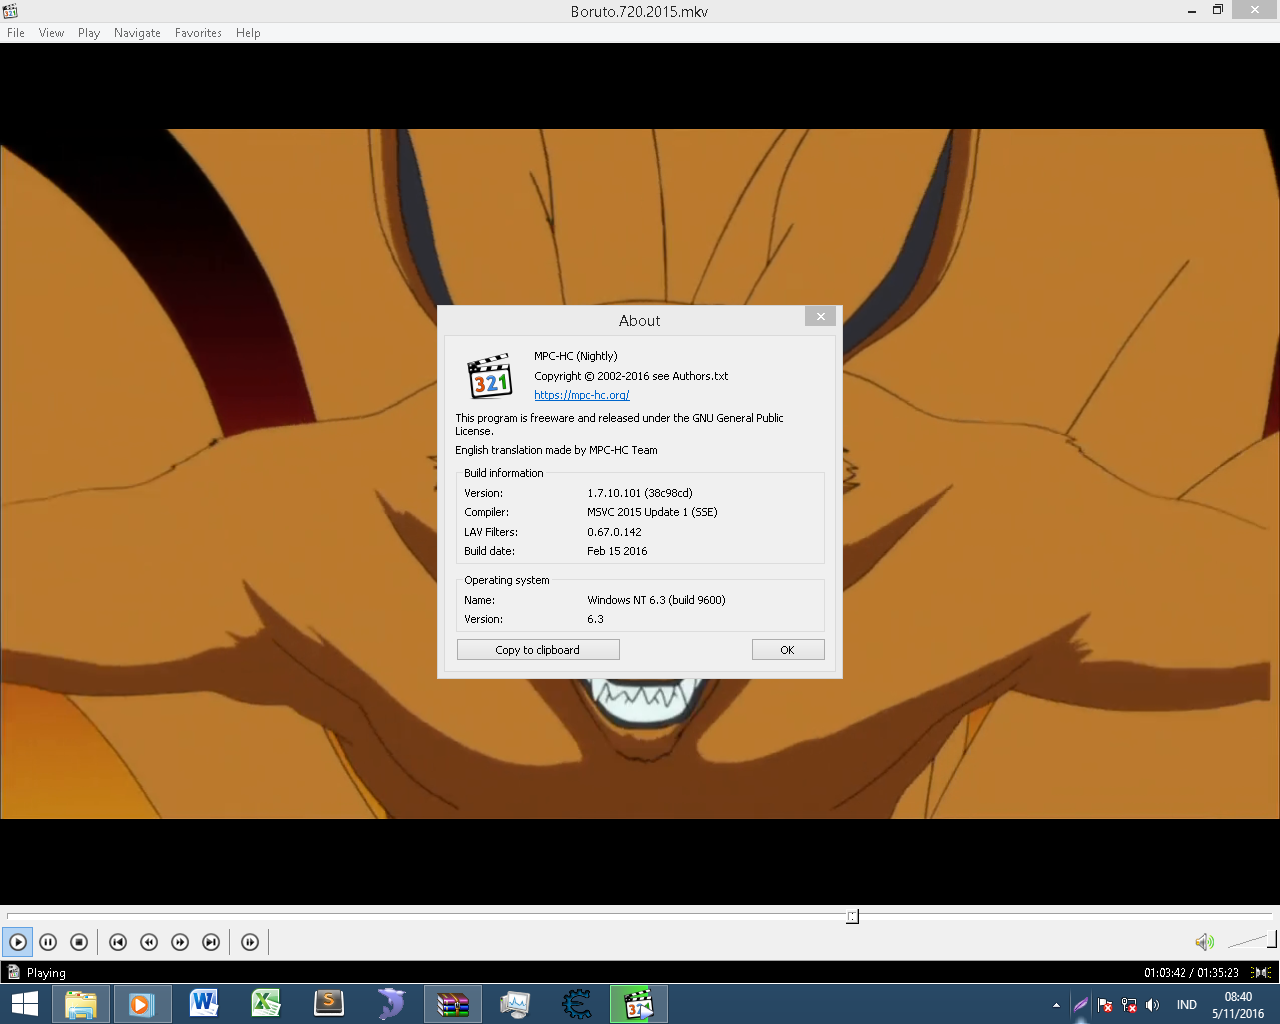Stop playback with the Stop button

click(x=79, y=942)
